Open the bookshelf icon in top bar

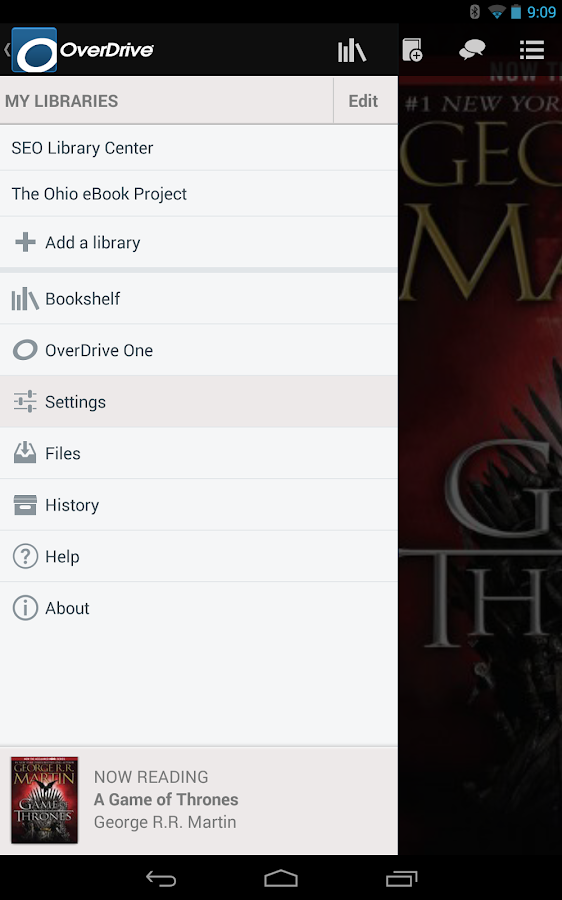pyautogui.click(x=352, y=51)
